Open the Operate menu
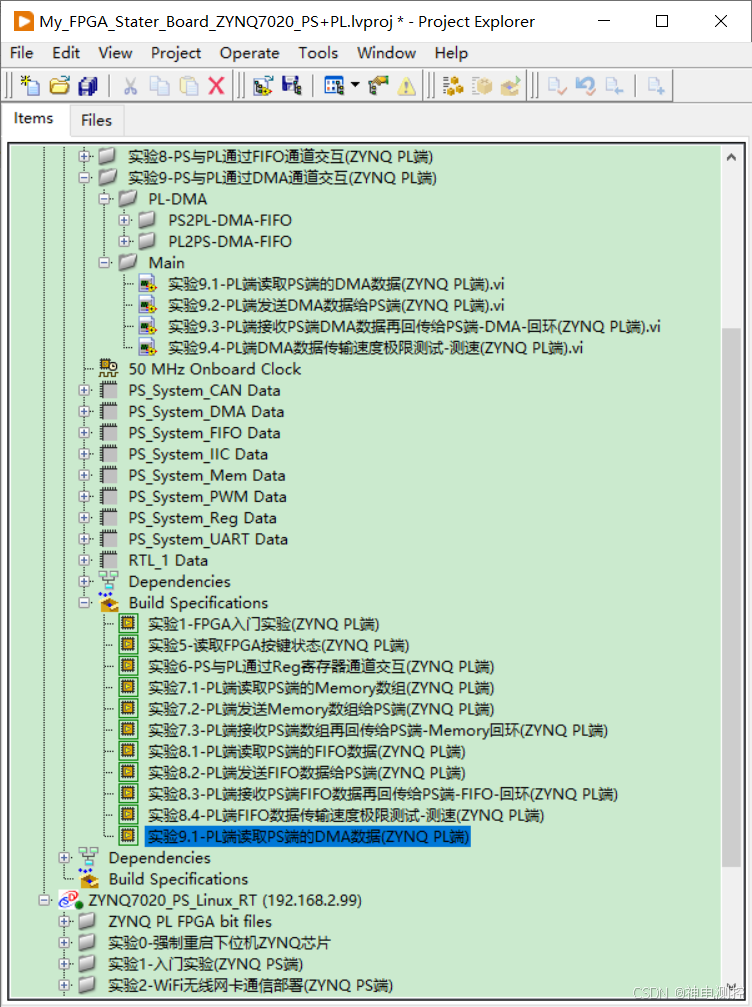Viewport: 752px width, 1007px height. [x=249, y=53]
